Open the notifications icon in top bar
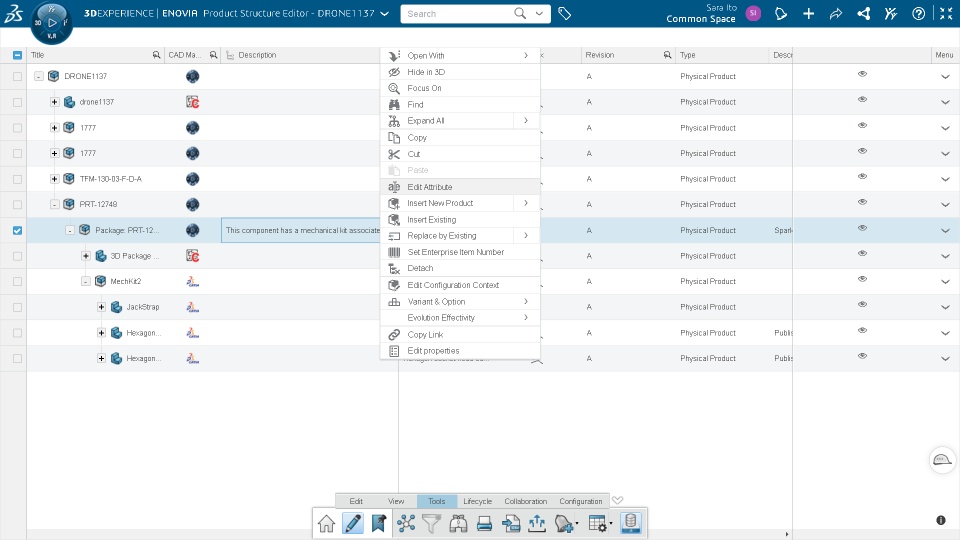 [781, 13]
